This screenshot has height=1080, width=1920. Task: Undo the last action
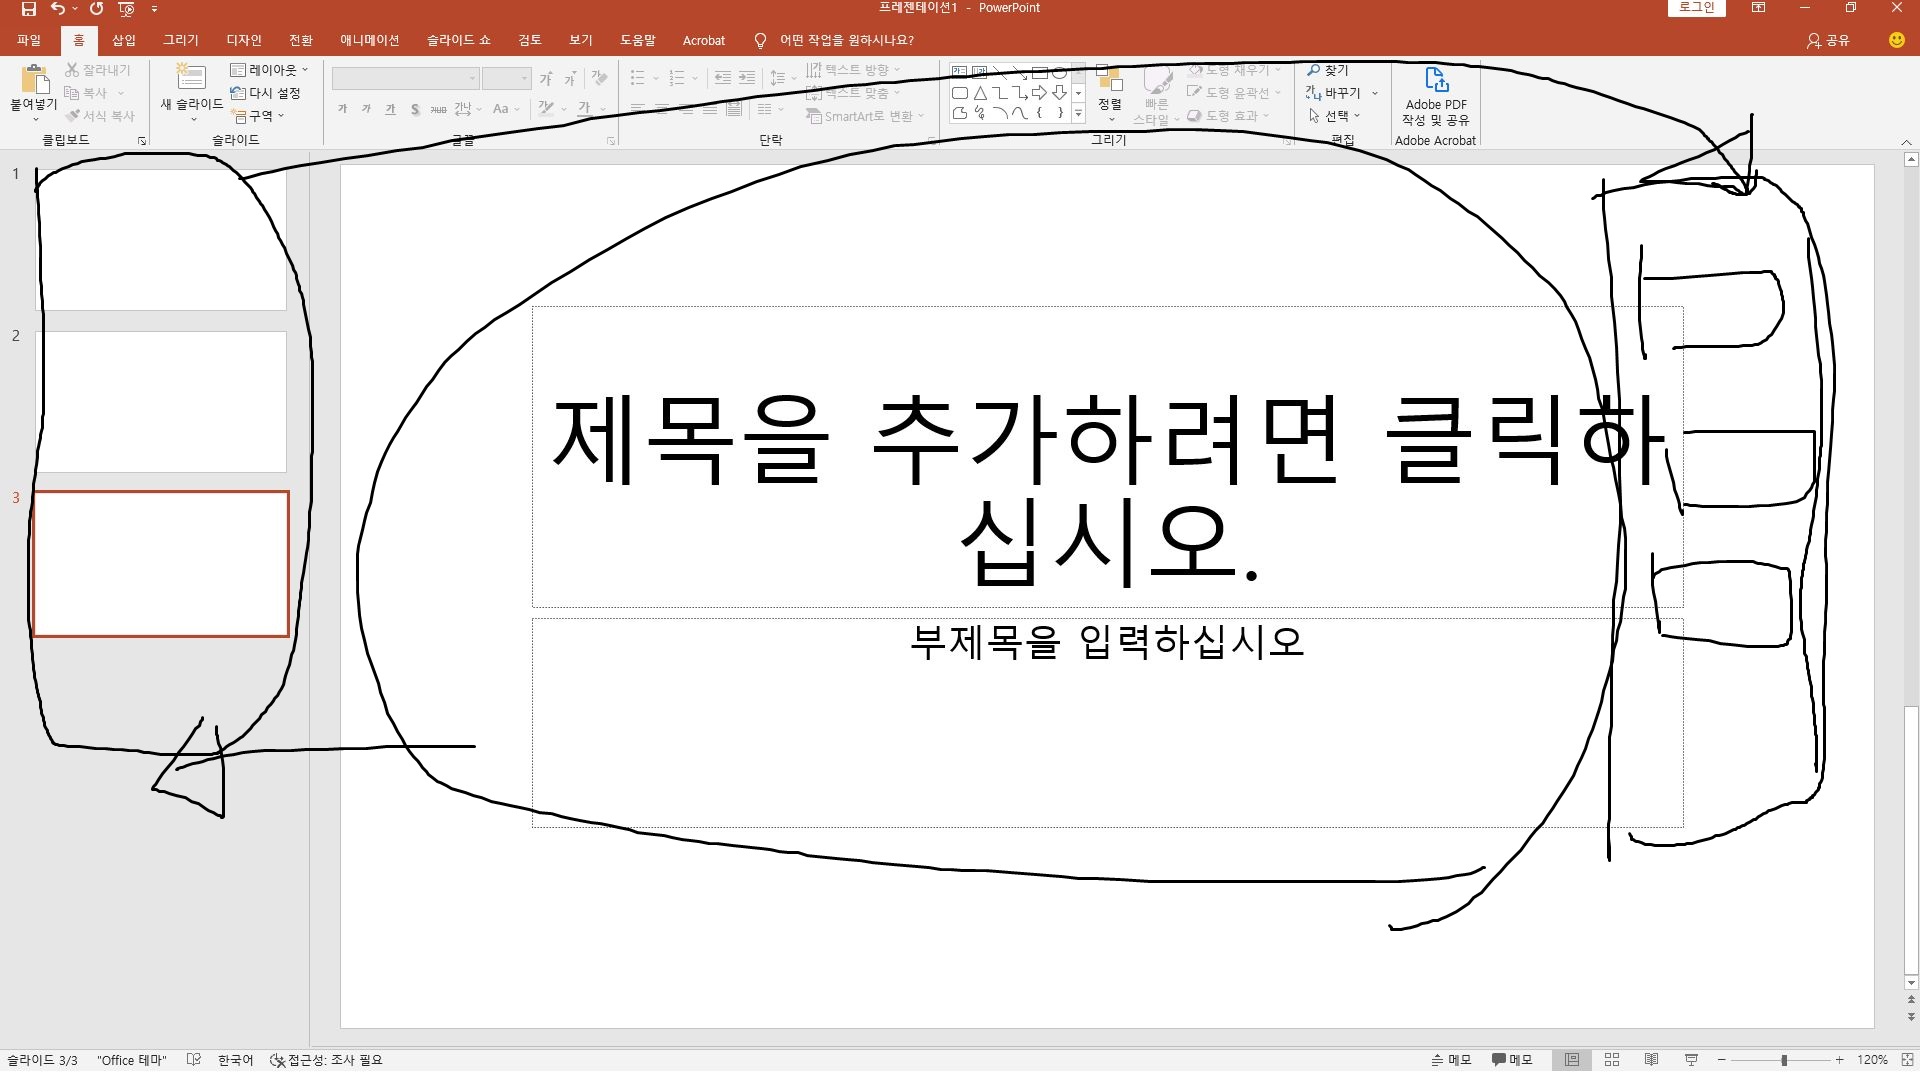pos(58,9)
